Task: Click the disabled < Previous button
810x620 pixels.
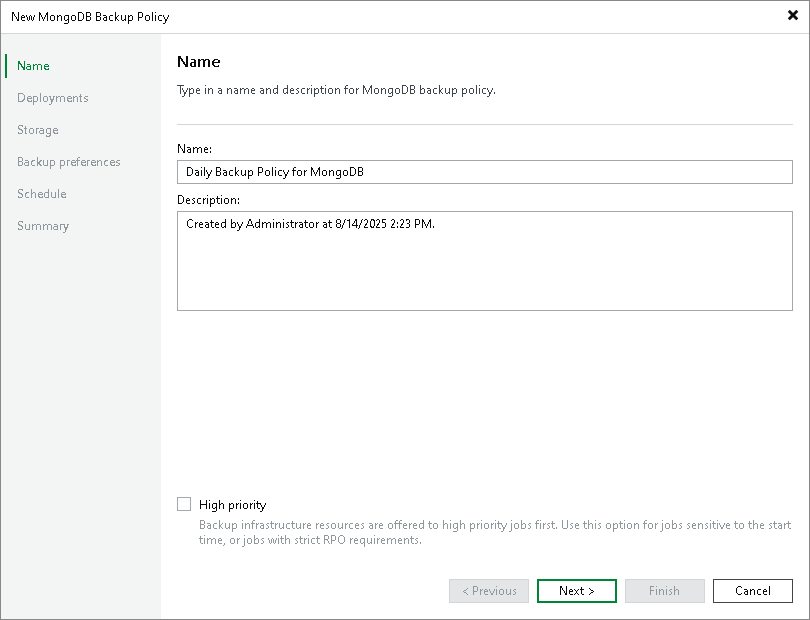Action: (x=489, y=591)
